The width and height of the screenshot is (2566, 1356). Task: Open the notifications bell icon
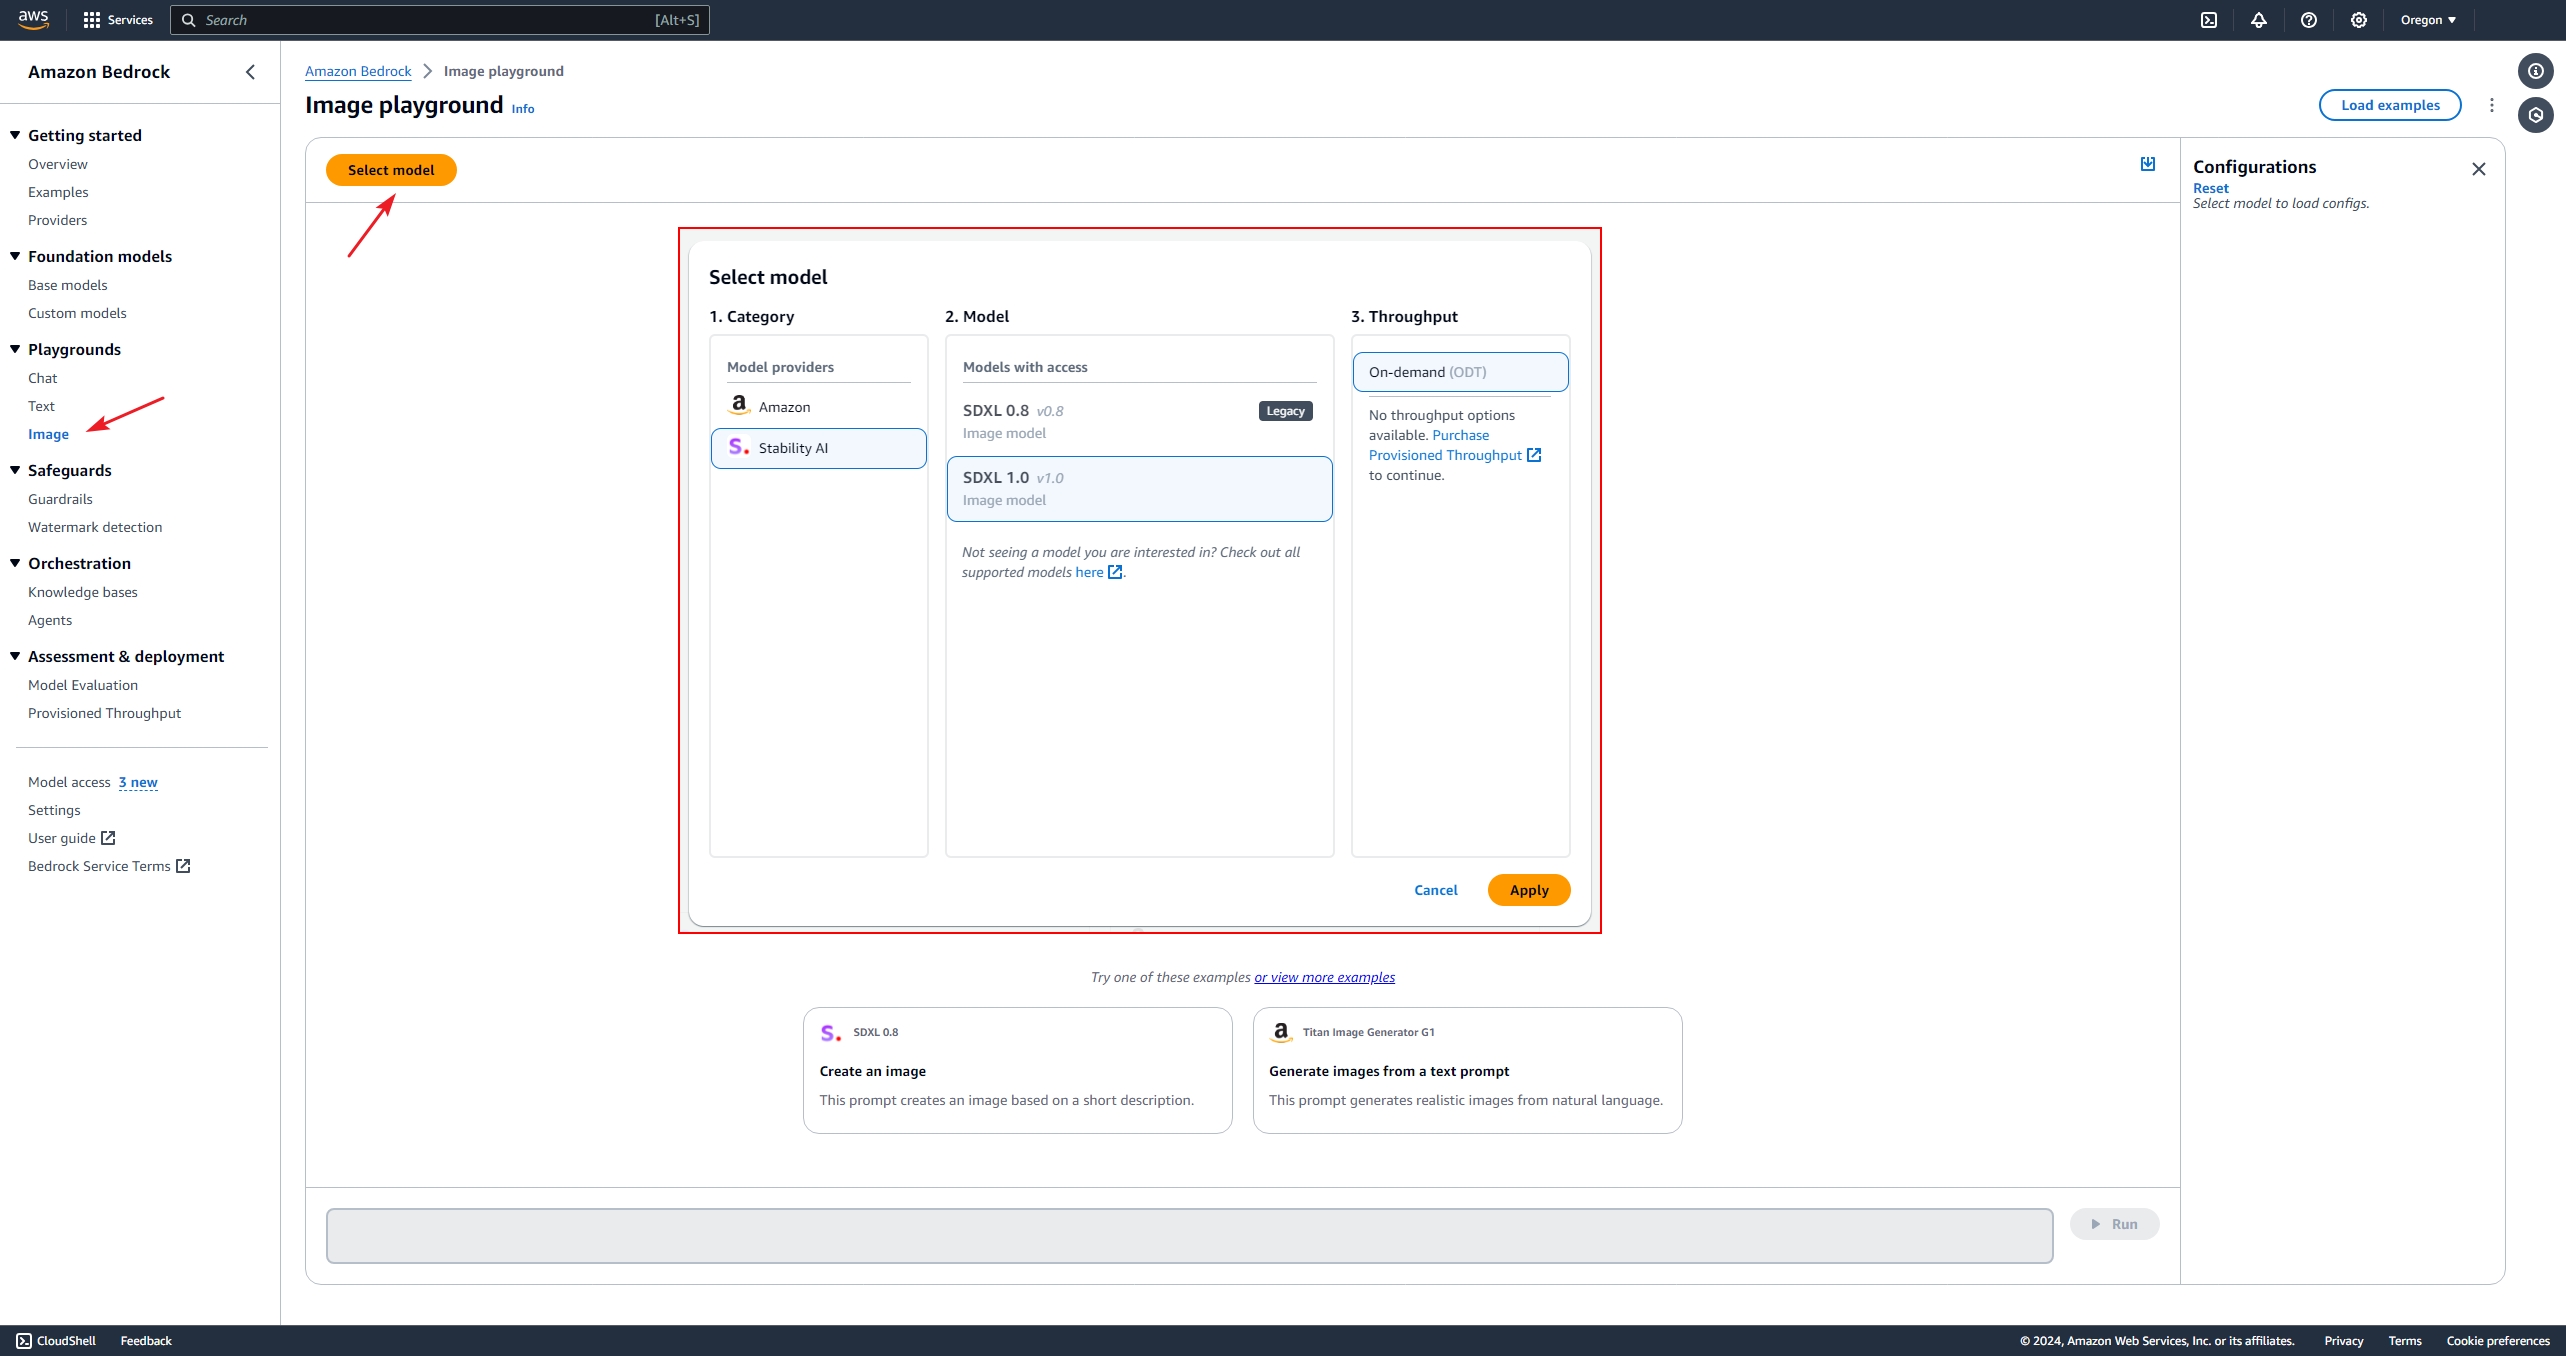point(2259,20)
